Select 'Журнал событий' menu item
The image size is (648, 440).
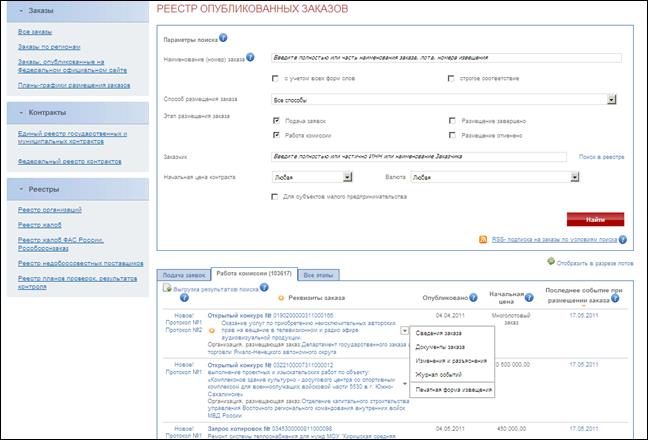click(438, 375)
